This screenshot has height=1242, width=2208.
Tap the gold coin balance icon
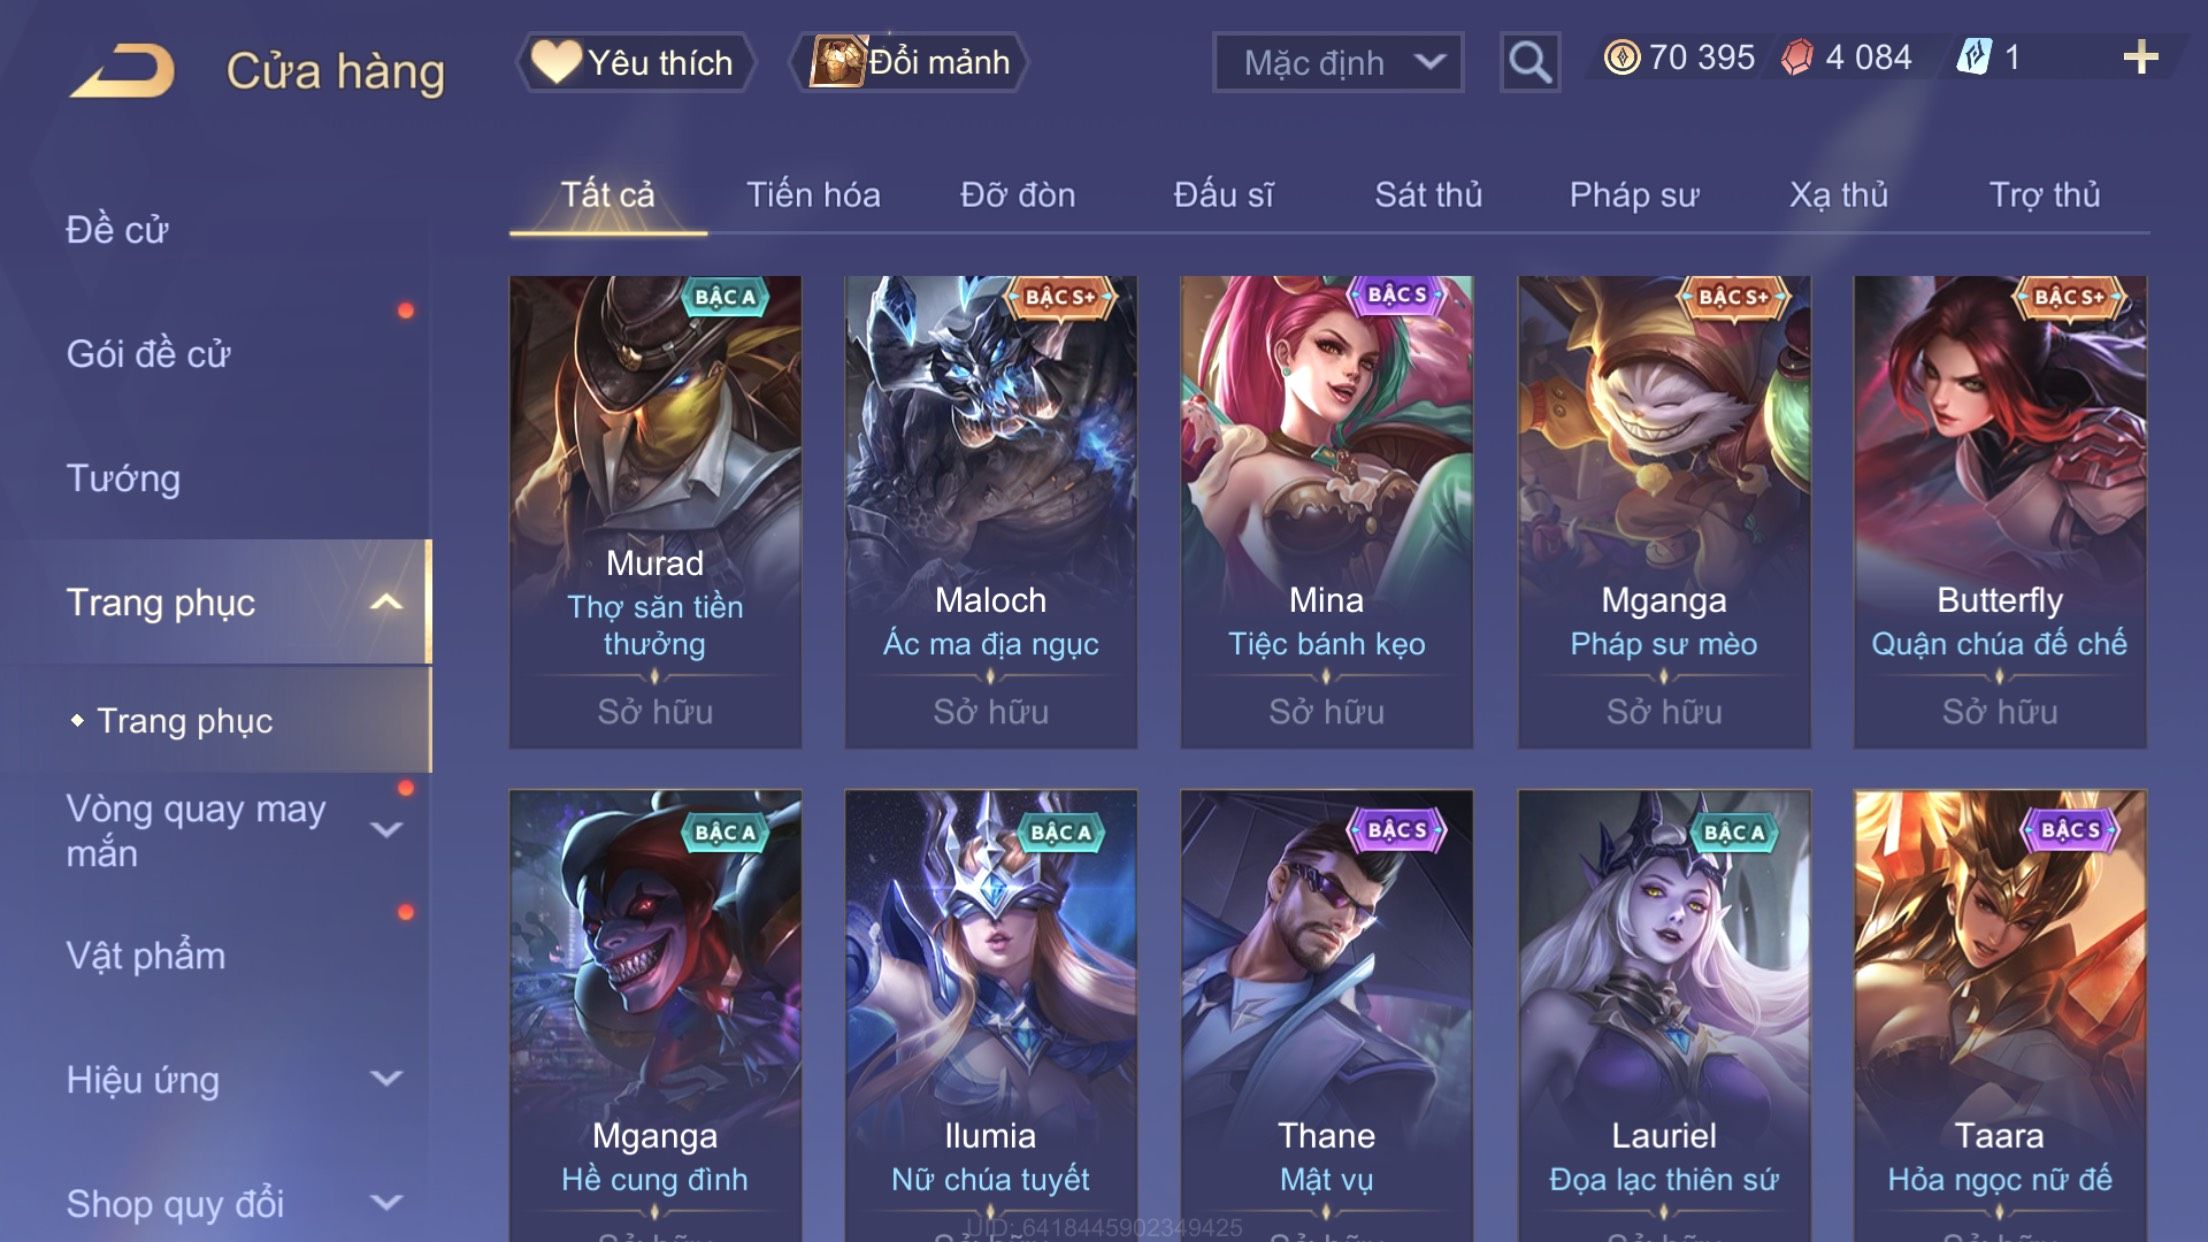tap(1622, 57)
